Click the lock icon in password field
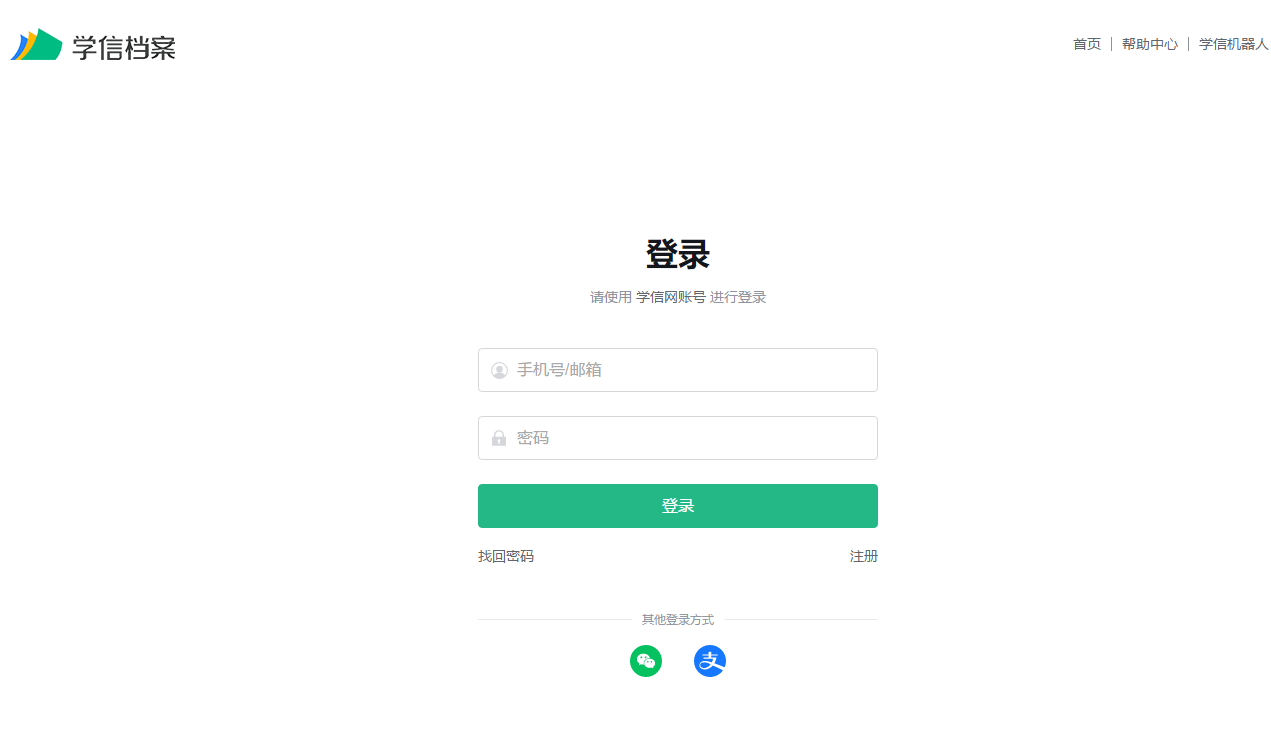1271x729 pixels. click(x=499, y=438)
